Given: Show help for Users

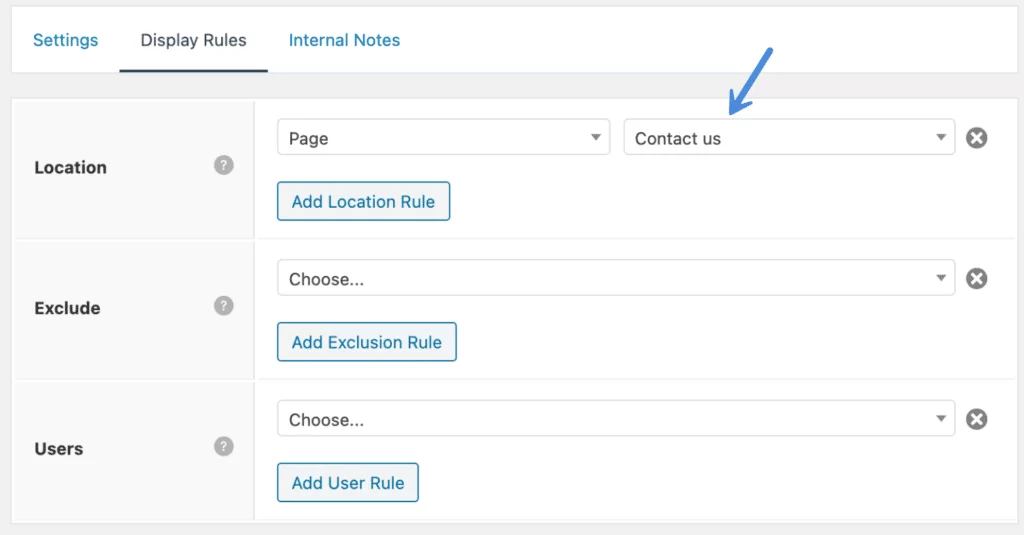Looking at the screenshot, I should 223,446.
